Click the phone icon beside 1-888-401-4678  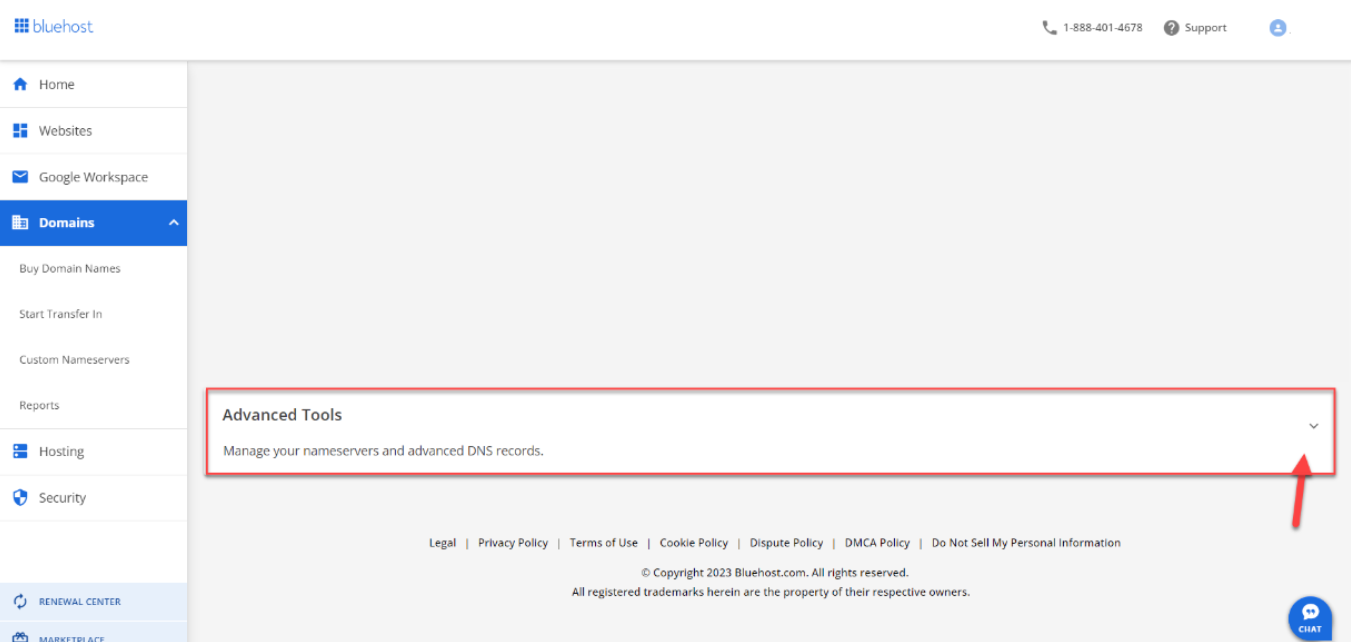coord(1049,28)
